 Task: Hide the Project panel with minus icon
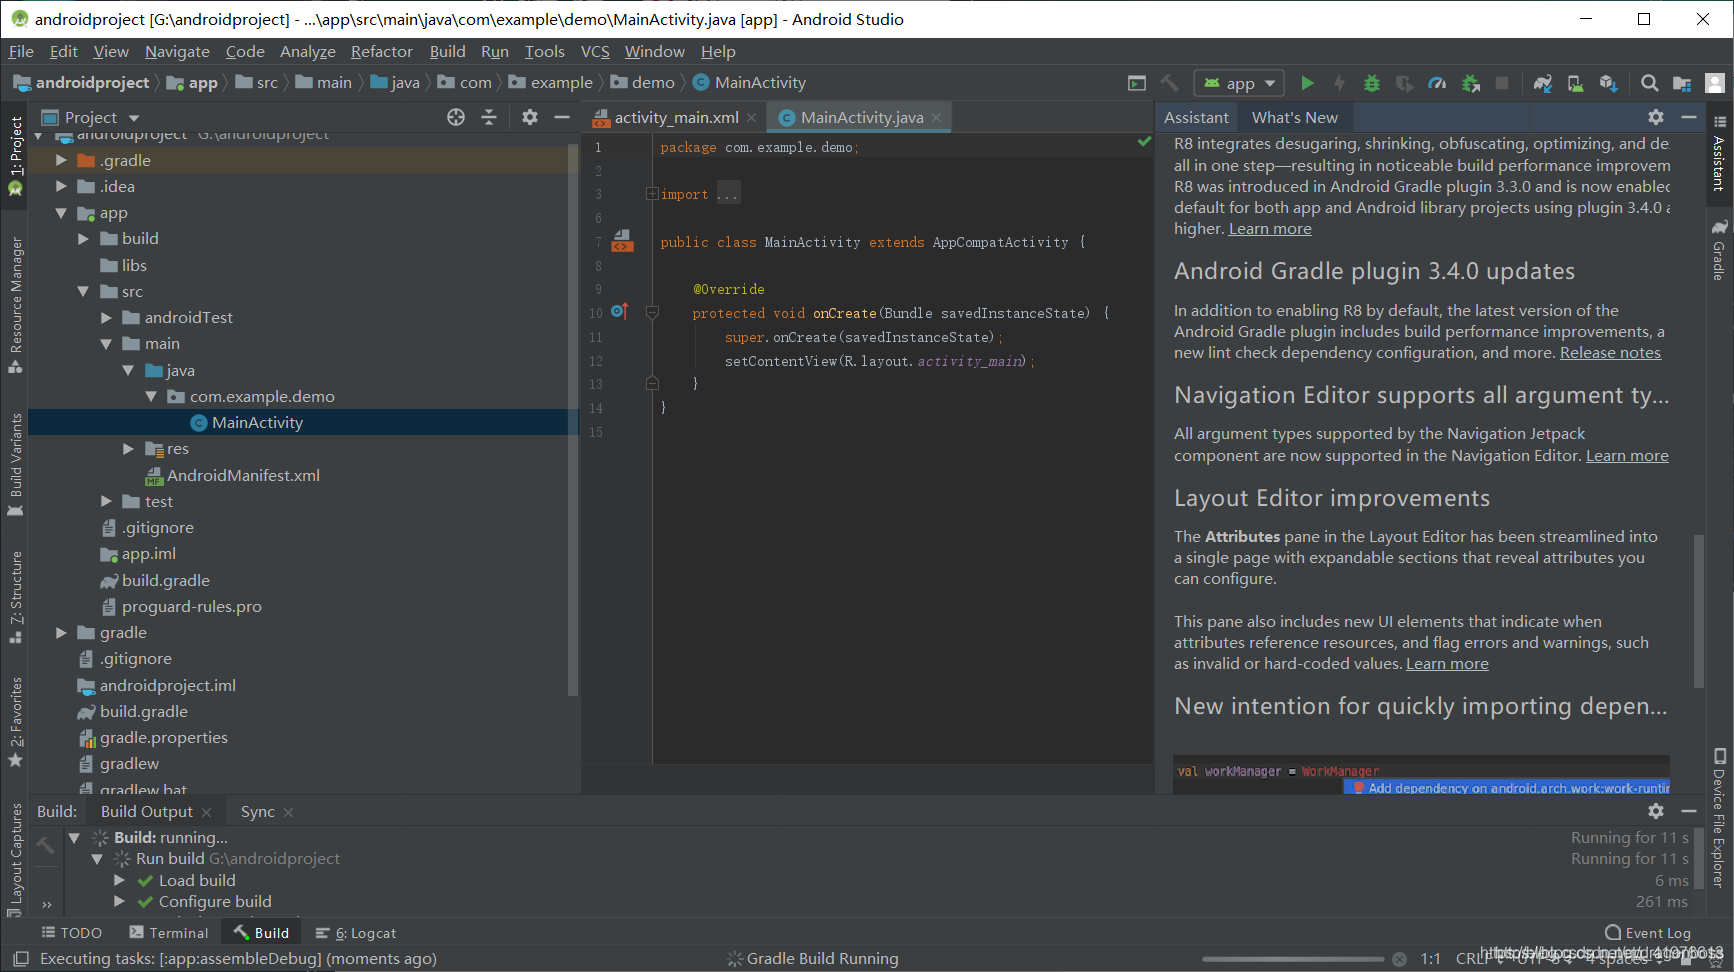point(562,117)
